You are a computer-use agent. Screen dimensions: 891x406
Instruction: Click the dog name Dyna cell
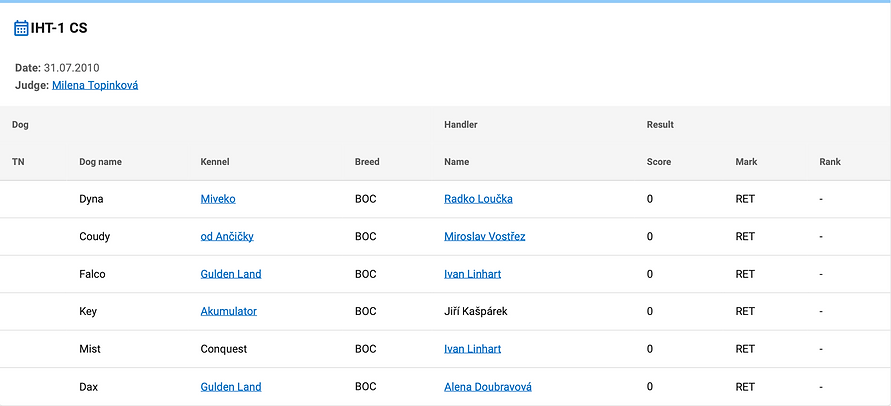point(91,199)
